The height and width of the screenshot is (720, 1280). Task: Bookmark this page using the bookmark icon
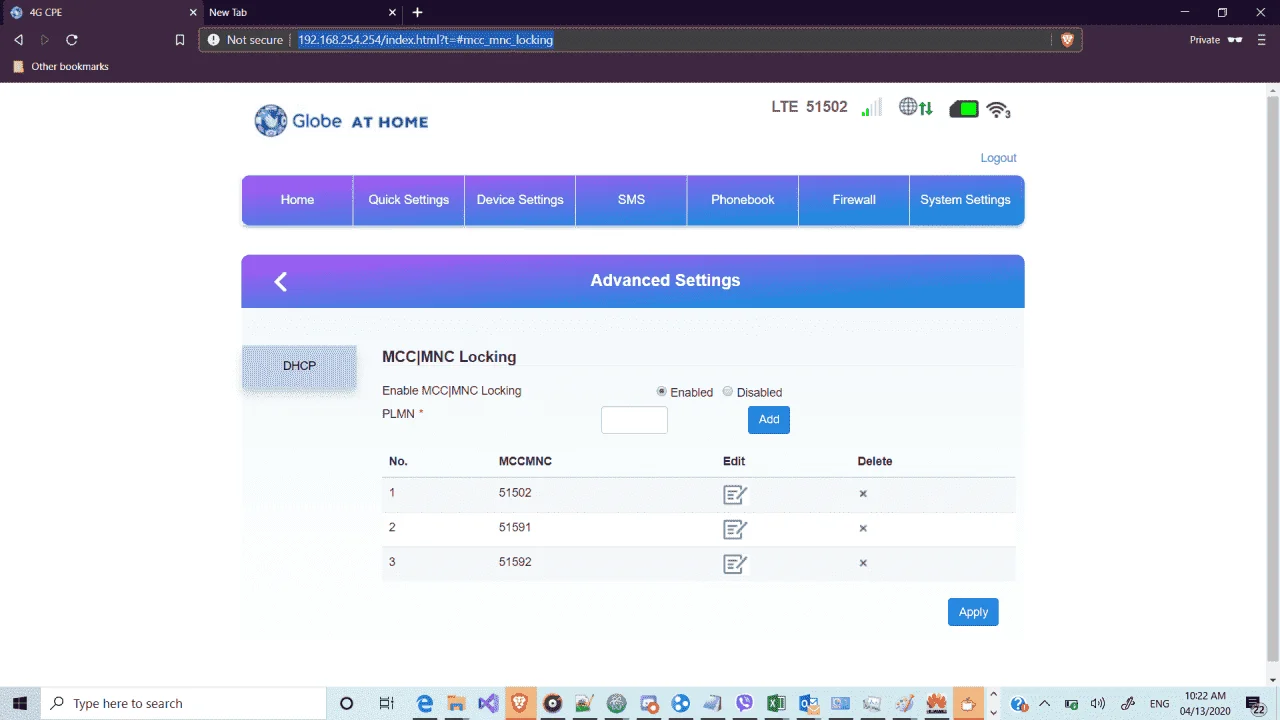click(180, 40)
